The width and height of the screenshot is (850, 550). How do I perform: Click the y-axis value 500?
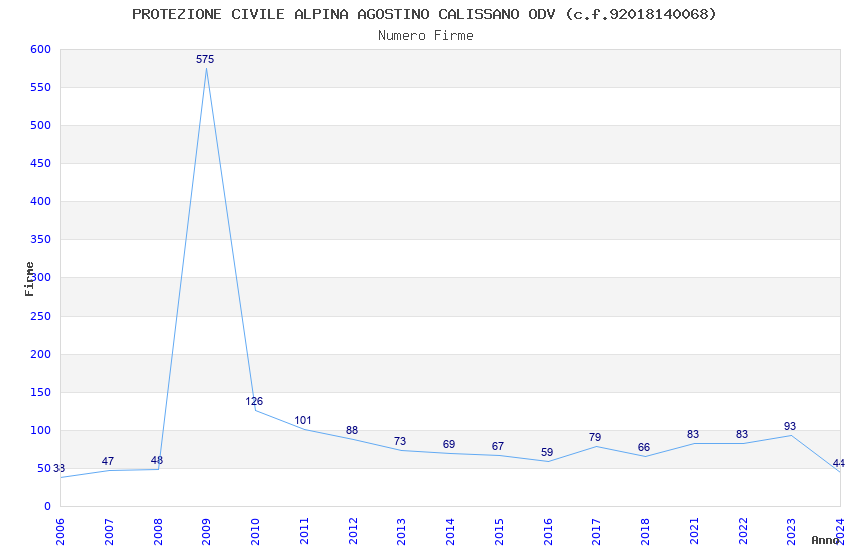click(41, 125)
